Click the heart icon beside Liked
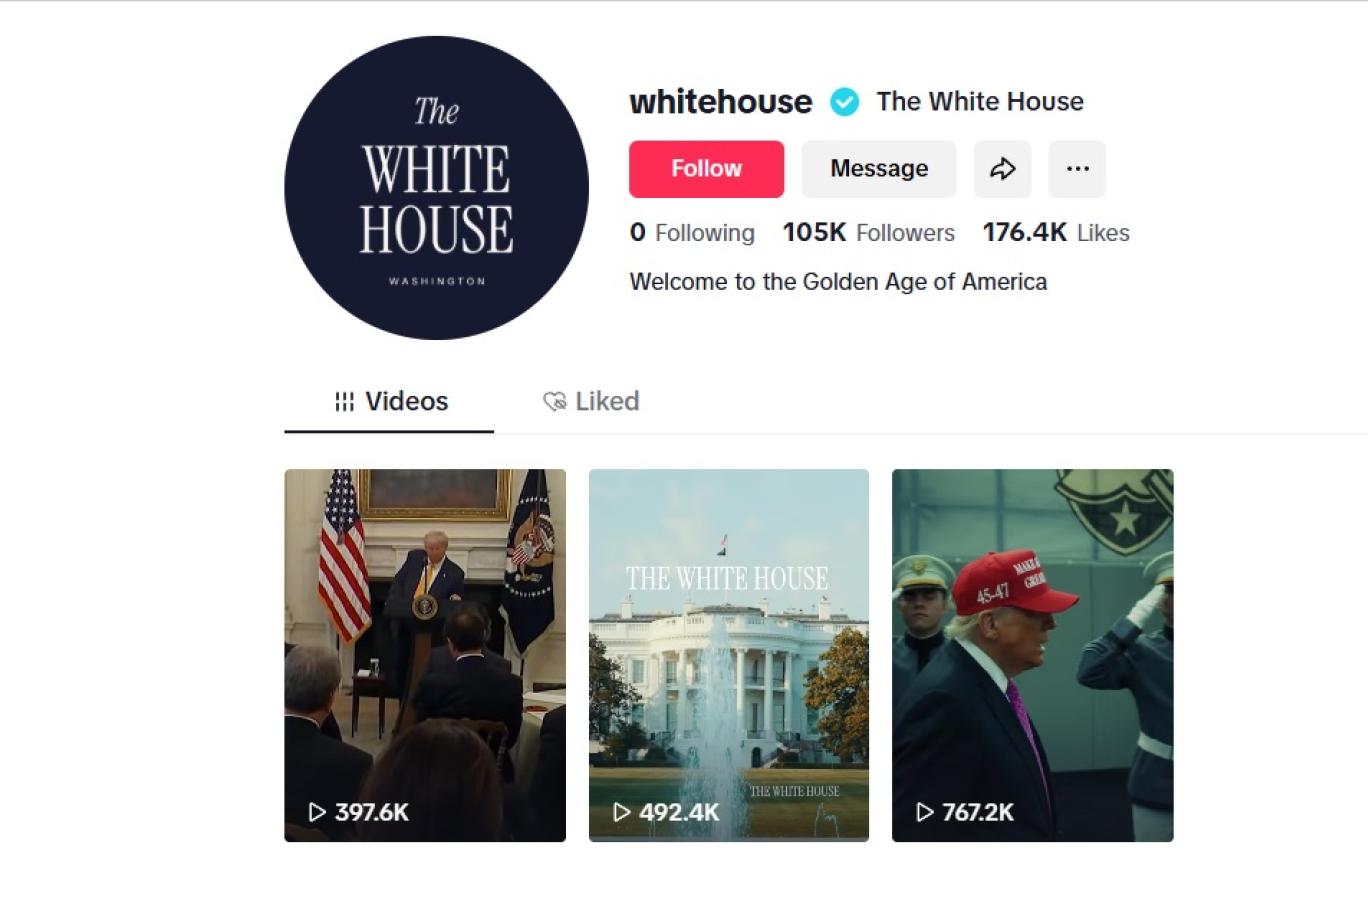This screenshot has height=911, width=1368. pyautogui.click(x=554, y=402)
